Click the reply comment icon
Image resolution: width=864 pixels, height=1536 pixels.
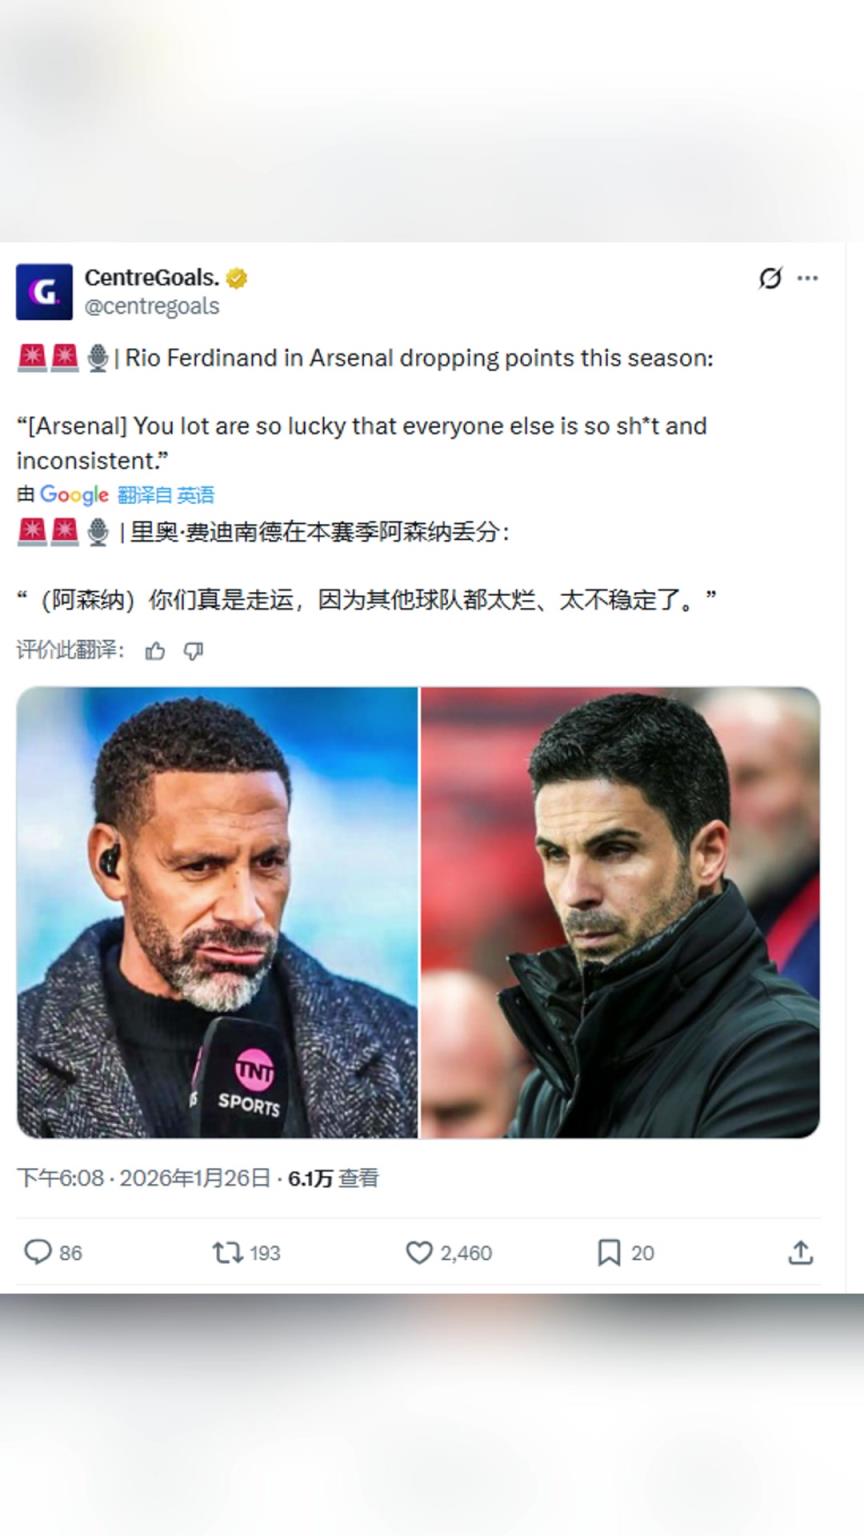38,1252
